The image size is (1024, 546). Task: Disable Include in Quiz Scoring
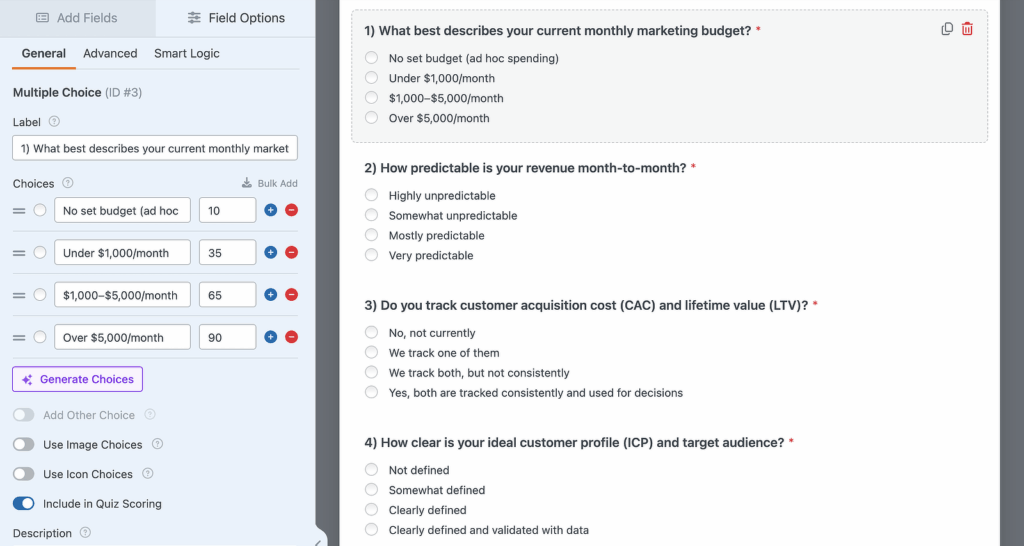click(x=24, y=504)
